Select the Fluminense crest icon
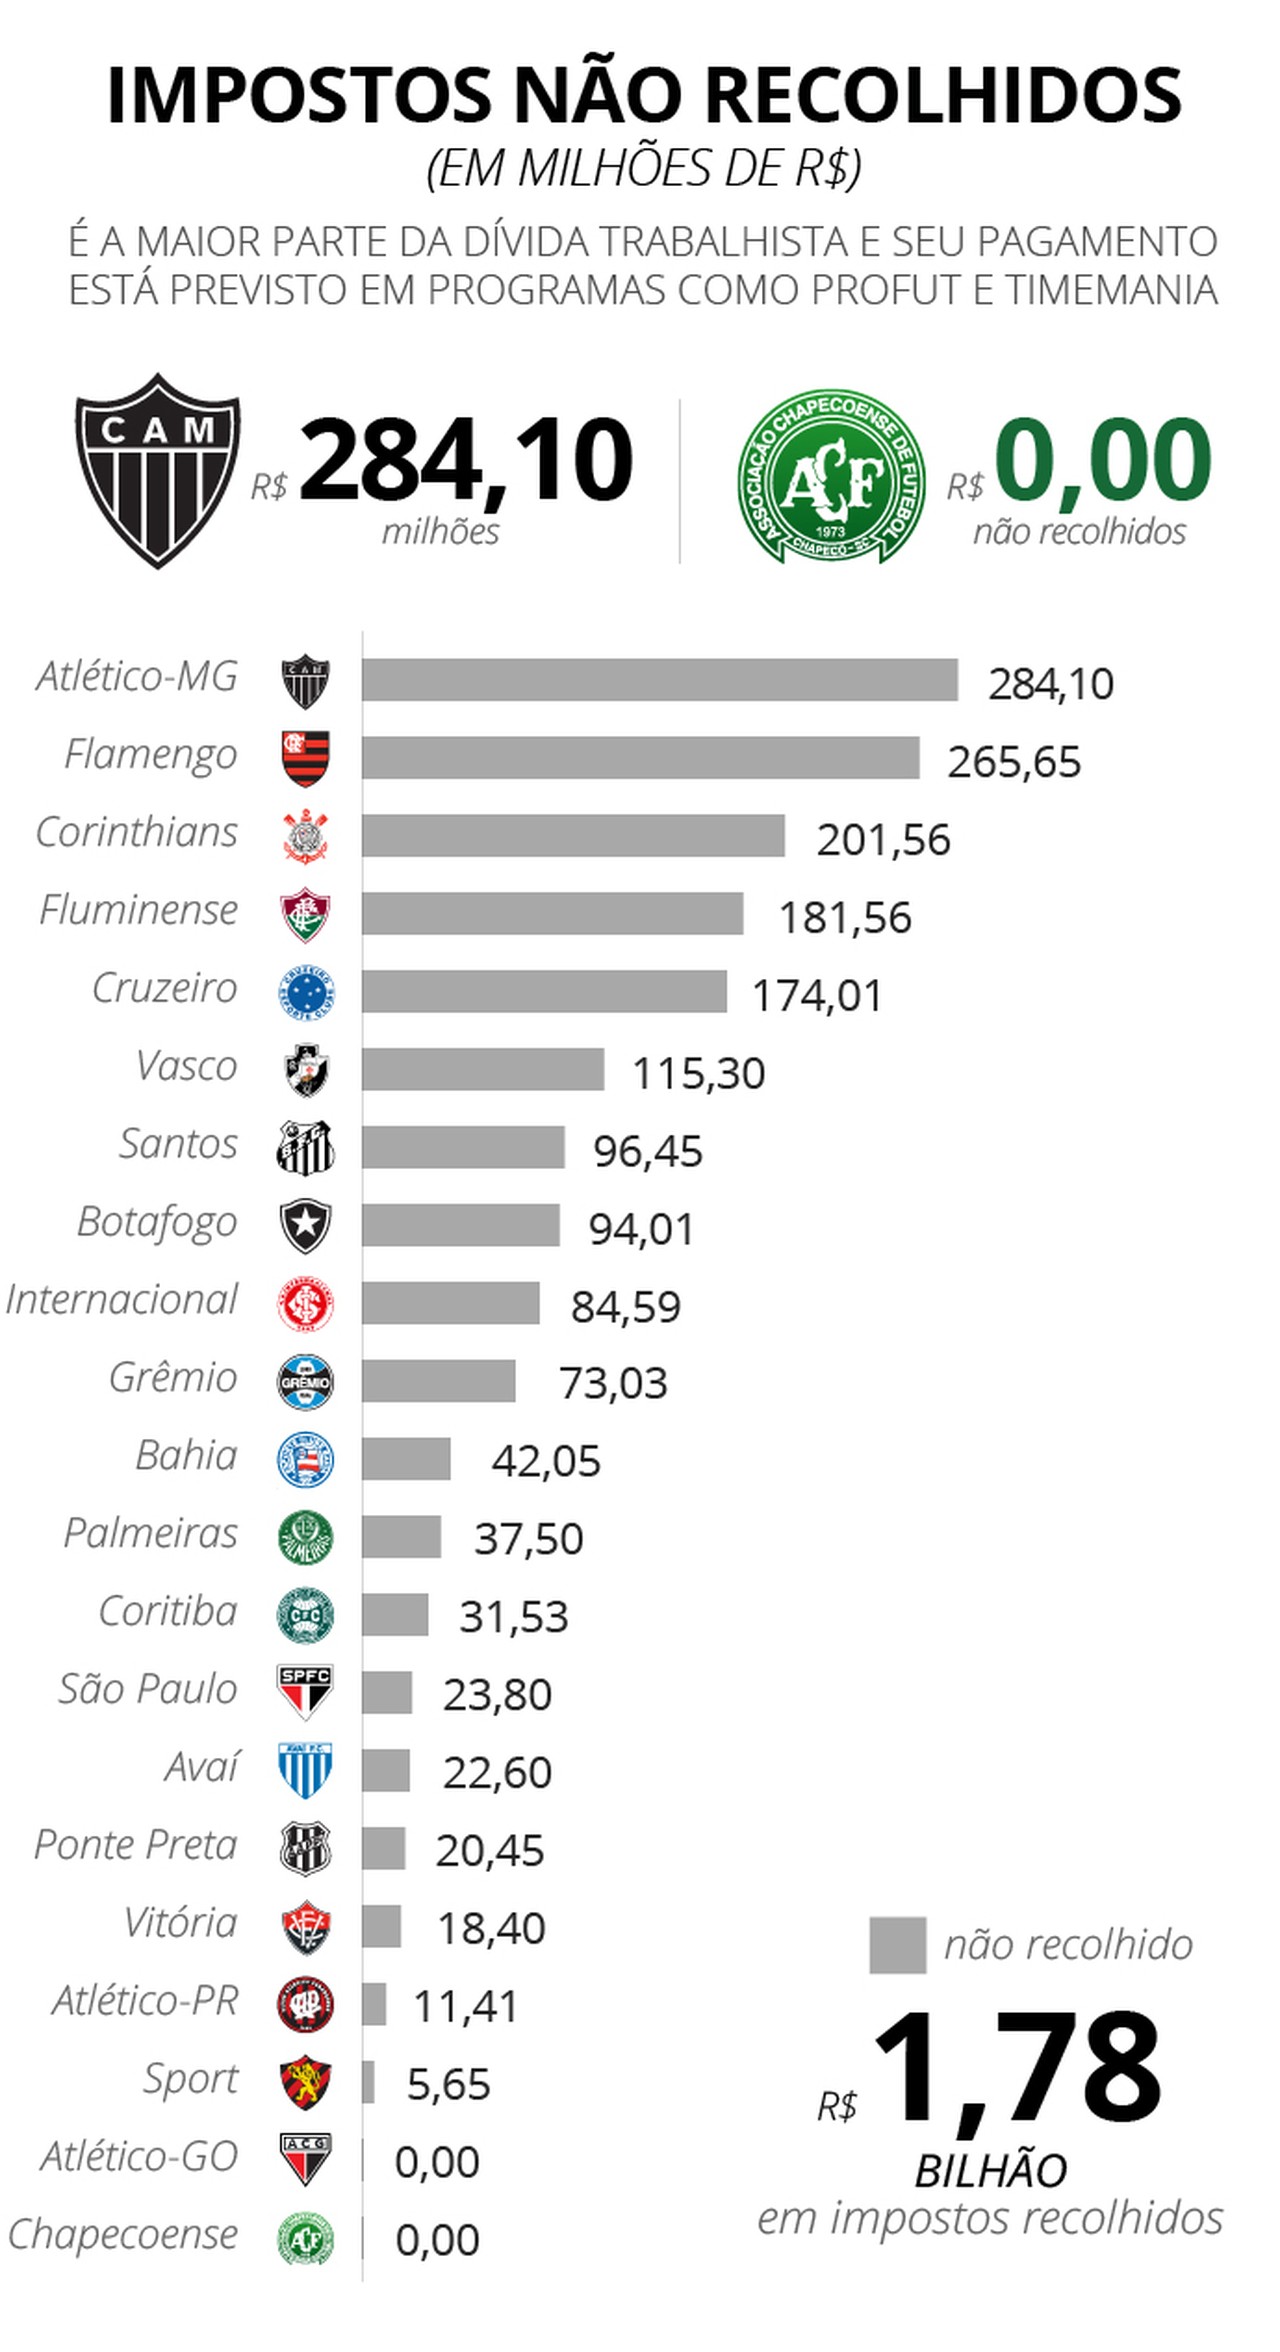This screenshot has height=2352, width=1280. [x=305, y=914]
